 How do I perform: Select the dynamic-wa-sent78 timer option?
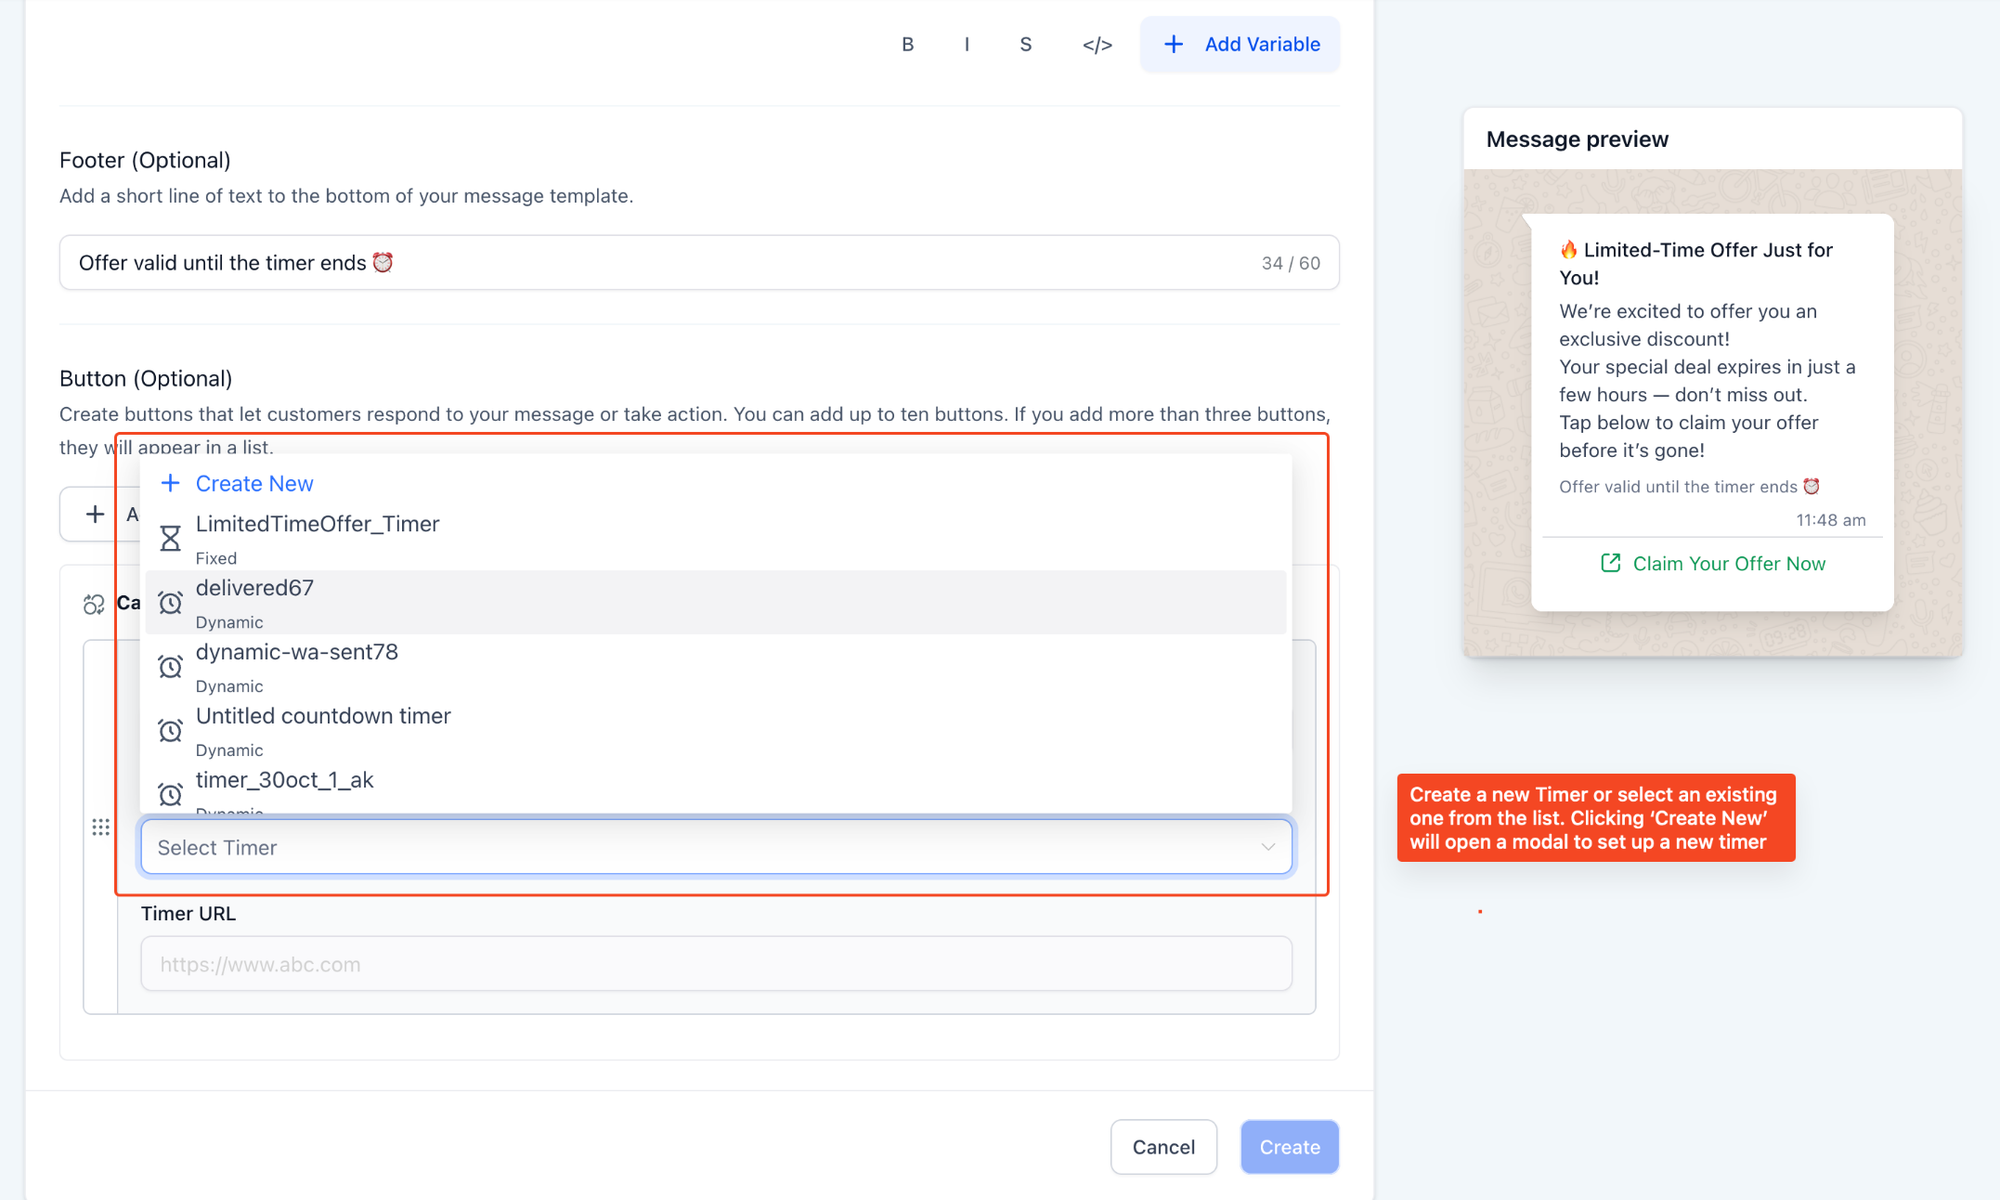[x=297, y=653]
